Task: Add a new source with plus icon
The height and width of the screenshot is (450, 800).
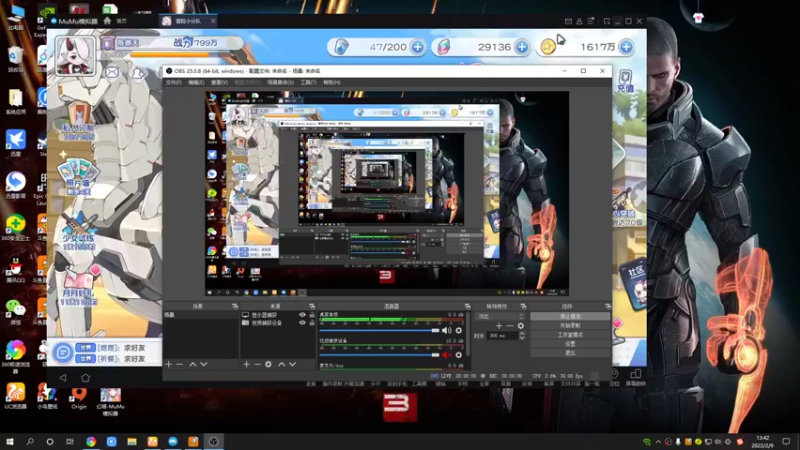Action: tap(246, 364)
